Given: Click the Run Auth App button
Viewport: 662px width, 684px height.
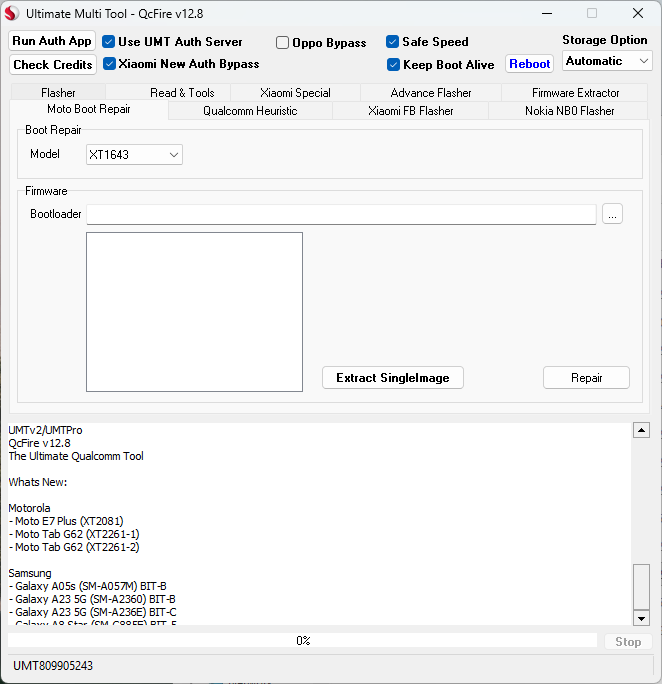Looking at the screenshot, I should point(52,41).
